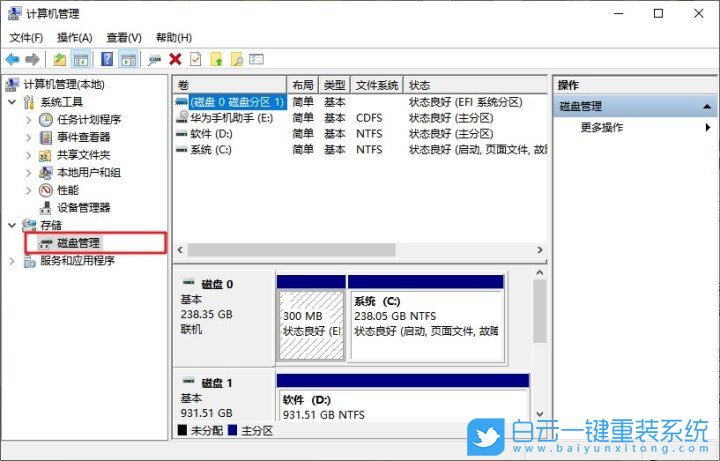Select the 软件 (D:) volume row
This screenshot has width=720, height=461.
pos(360,134)
